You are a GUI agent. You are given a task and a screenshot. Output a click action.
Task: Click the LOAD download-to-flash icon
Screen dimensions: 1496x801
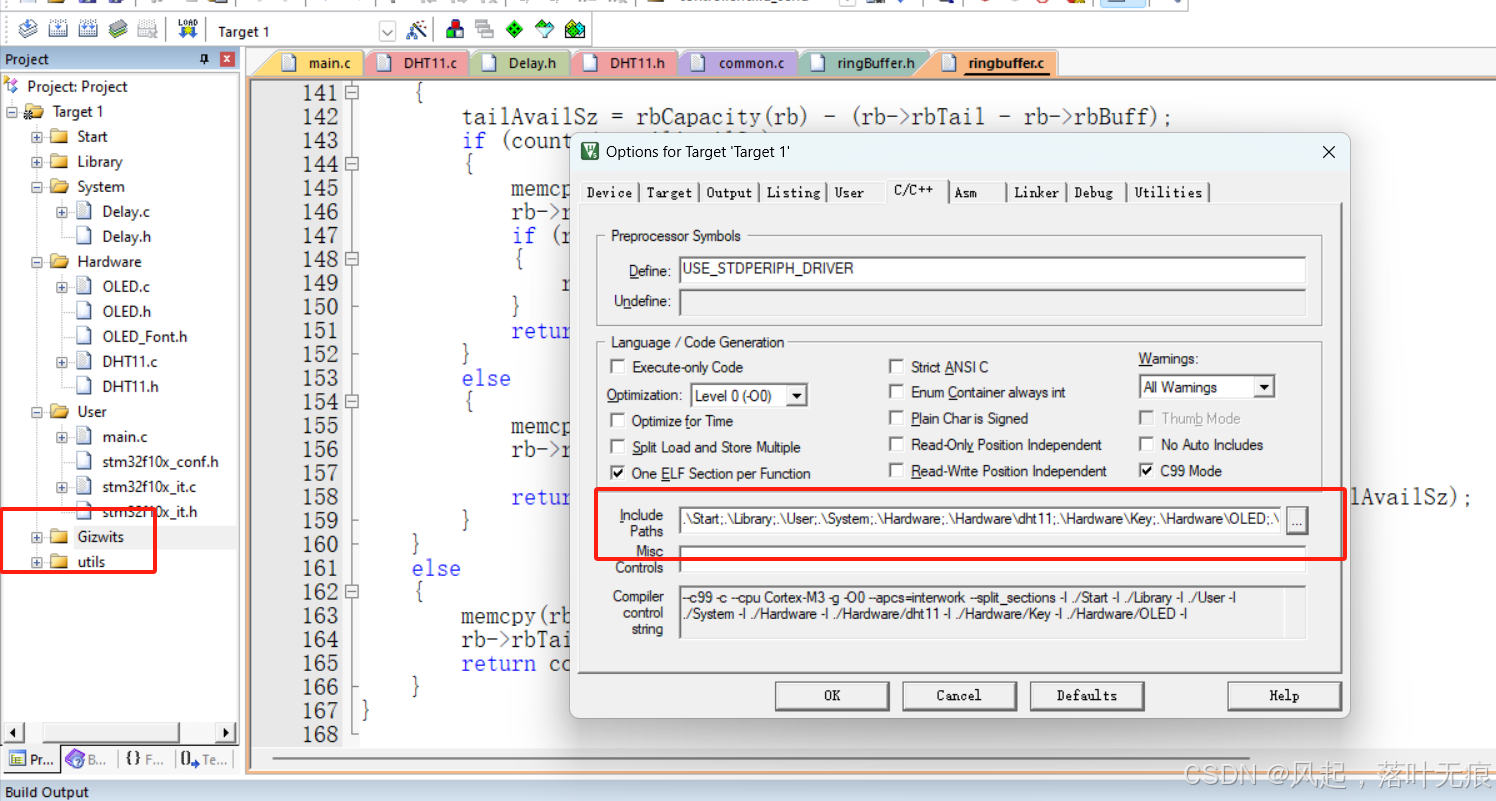coord(187,31)
